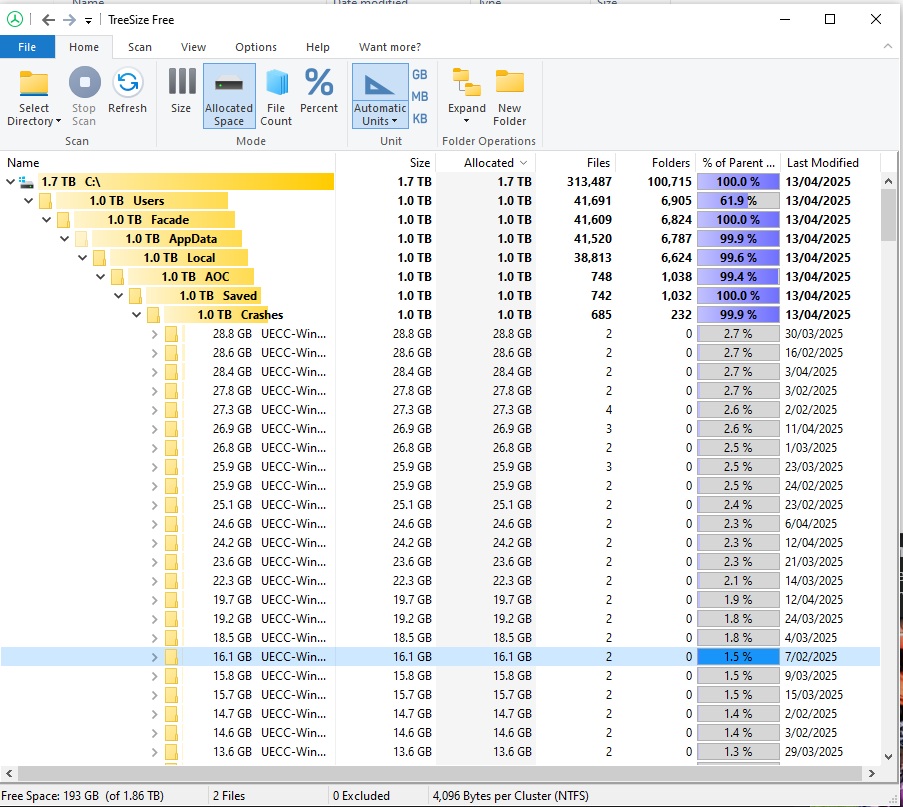Expand the 28.8 GB UECC-Win folder
This screenshot has width=903, height=807.
pyautogui.click(x=154, y=334)
